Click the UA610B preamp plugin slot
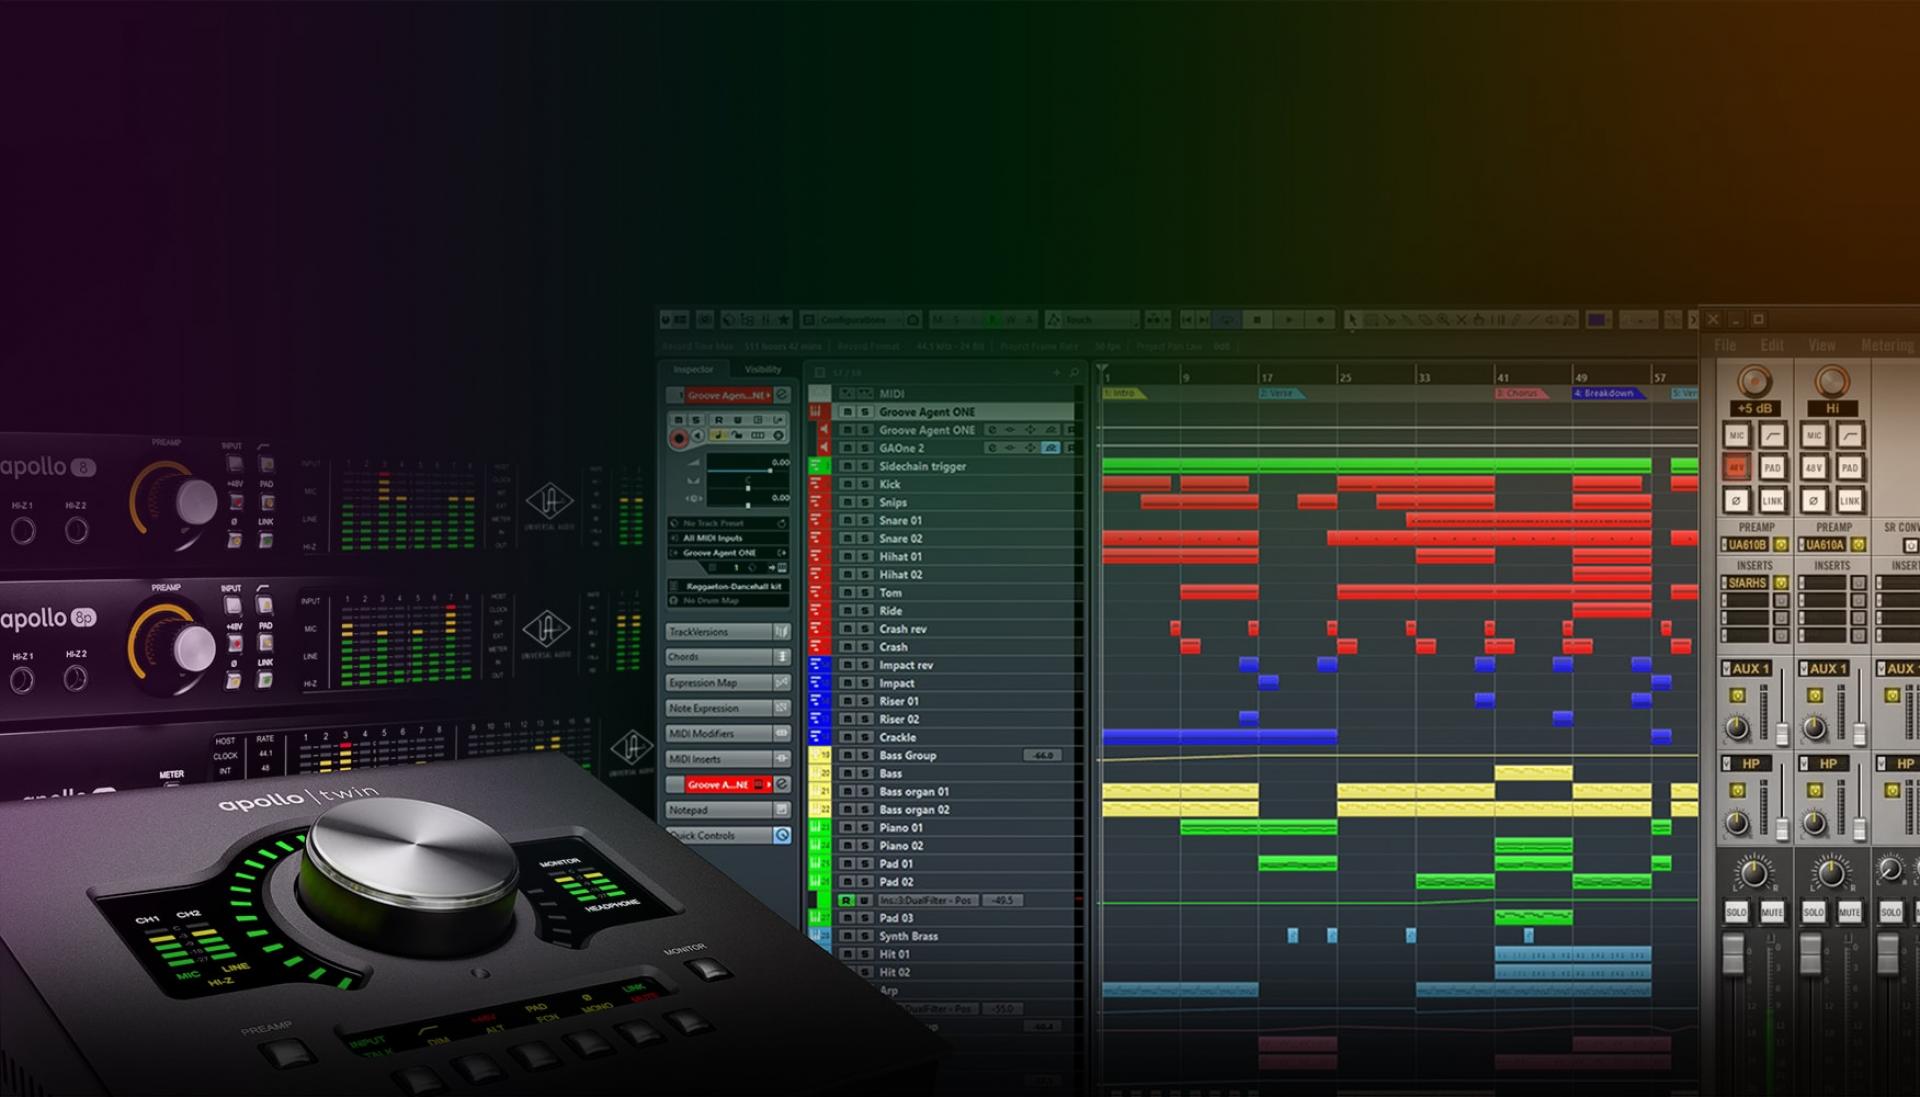The width and height of the screenshot is (1920, 1097). [1747, 545]
